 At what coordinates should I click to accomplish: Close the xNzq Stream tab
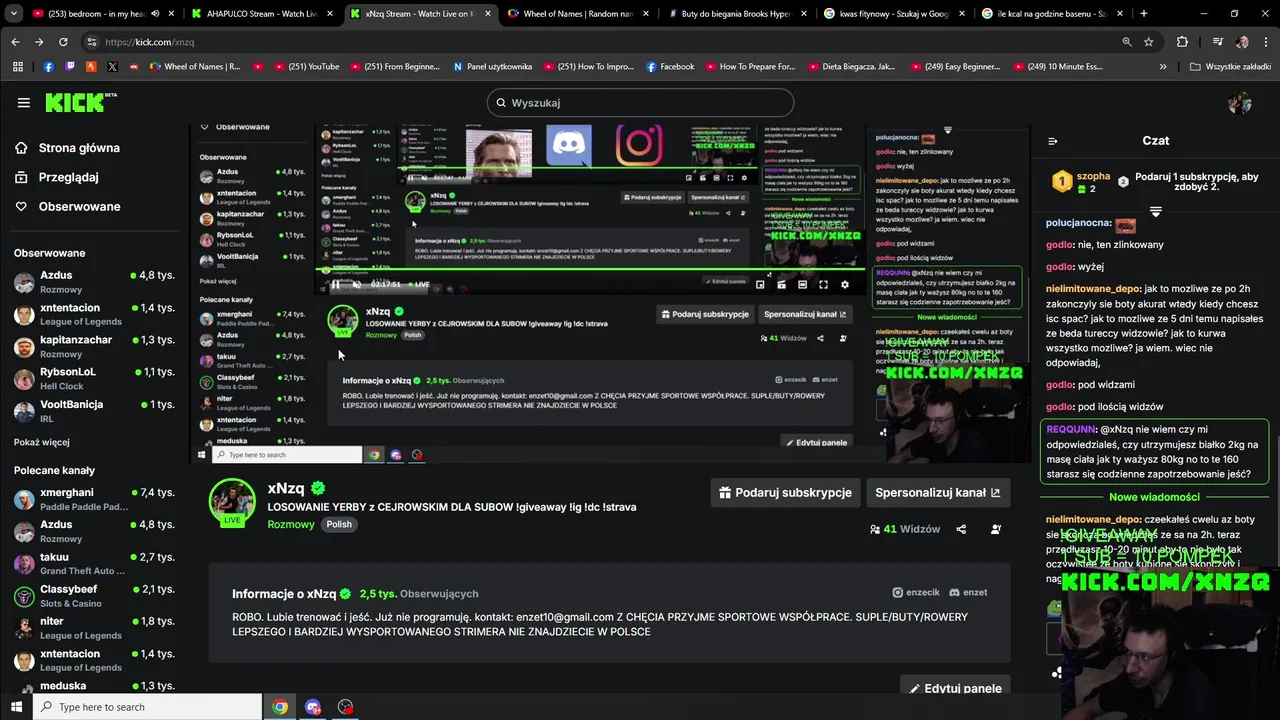[x=487, y=14]
